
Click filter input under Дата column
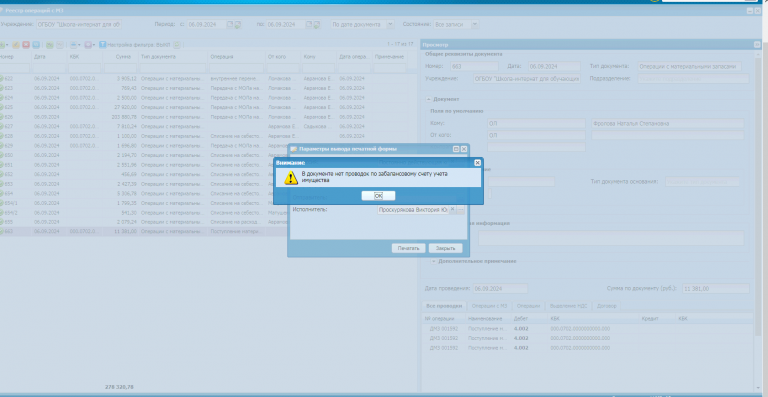point(49,68)
